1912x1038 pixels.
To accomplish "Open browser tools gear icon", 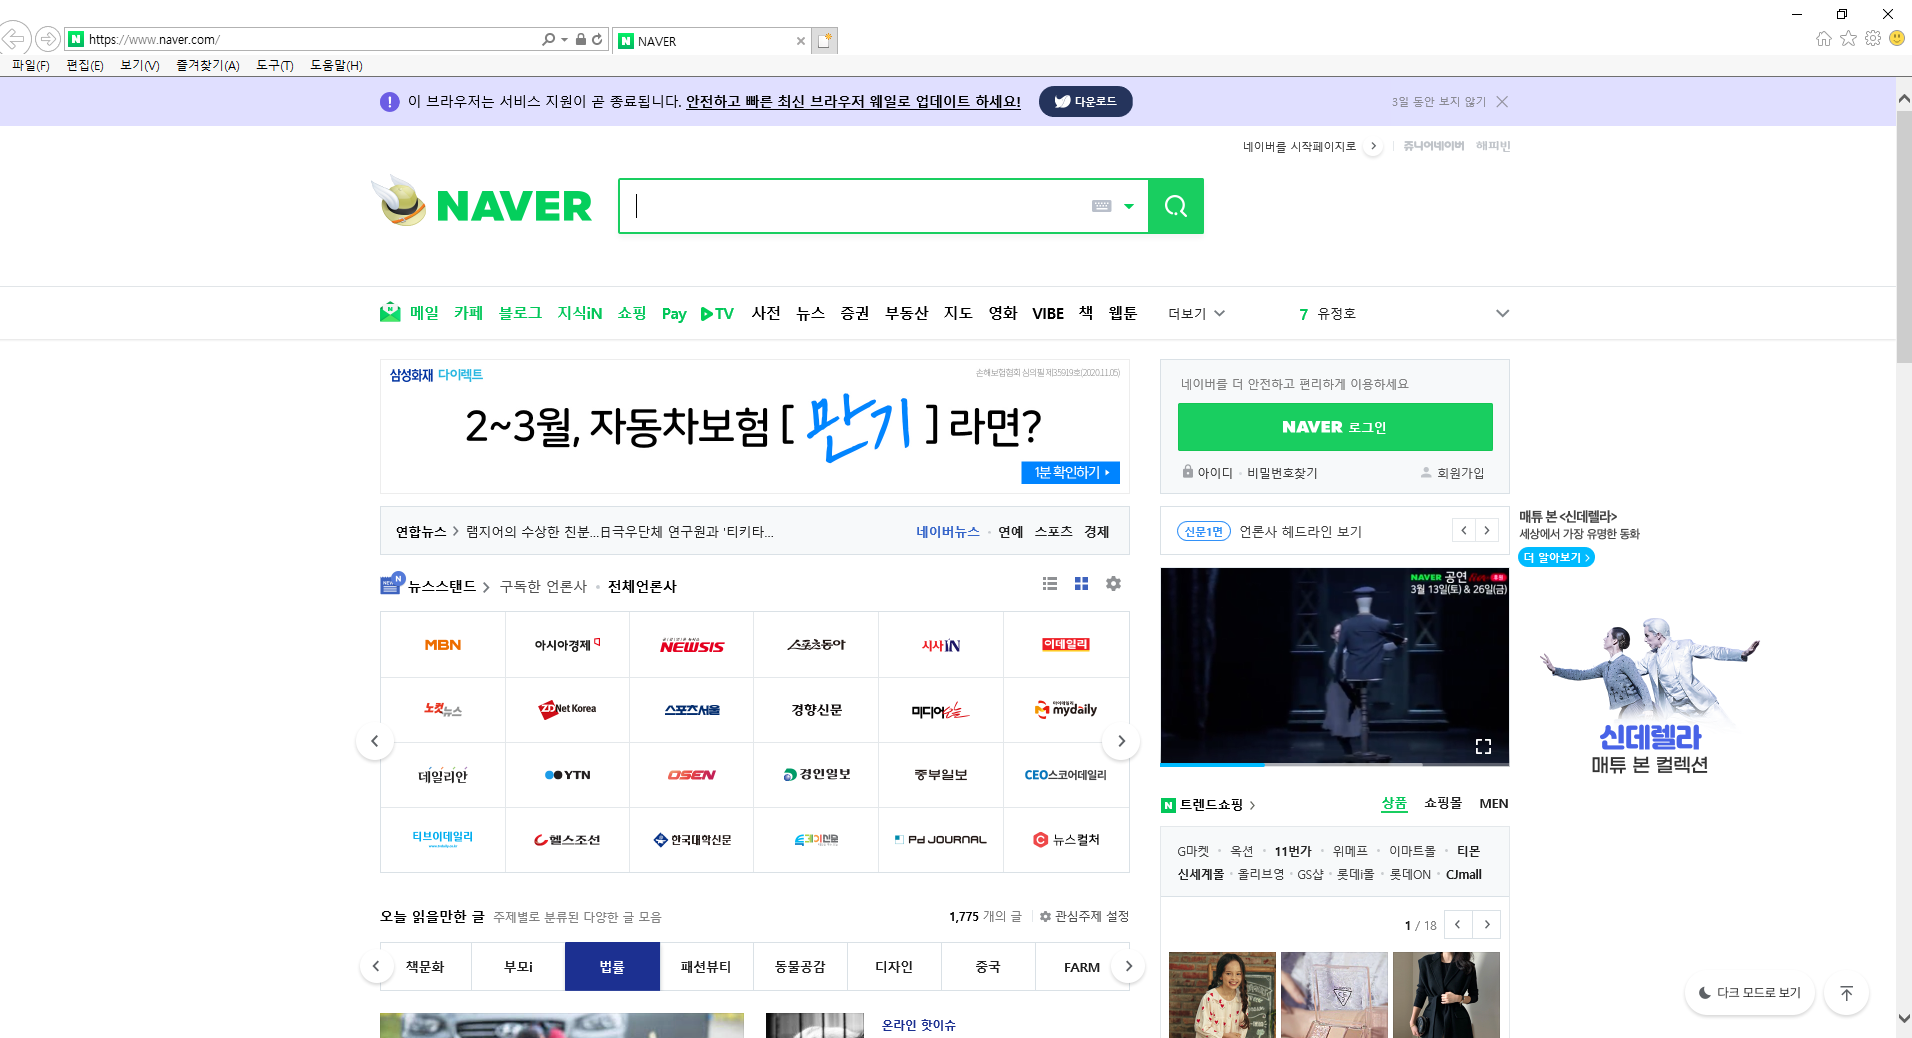I will 1873,38.
